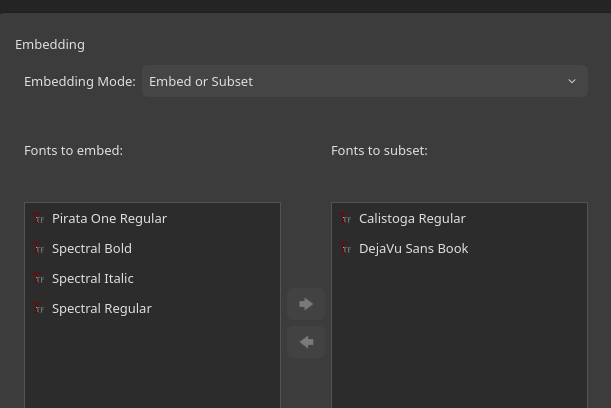Image resolution: width=611 pixels, height=408 pixels.
Task: Click the chevron on the Embed or Subset dropdown
Action: pos(572,81)
